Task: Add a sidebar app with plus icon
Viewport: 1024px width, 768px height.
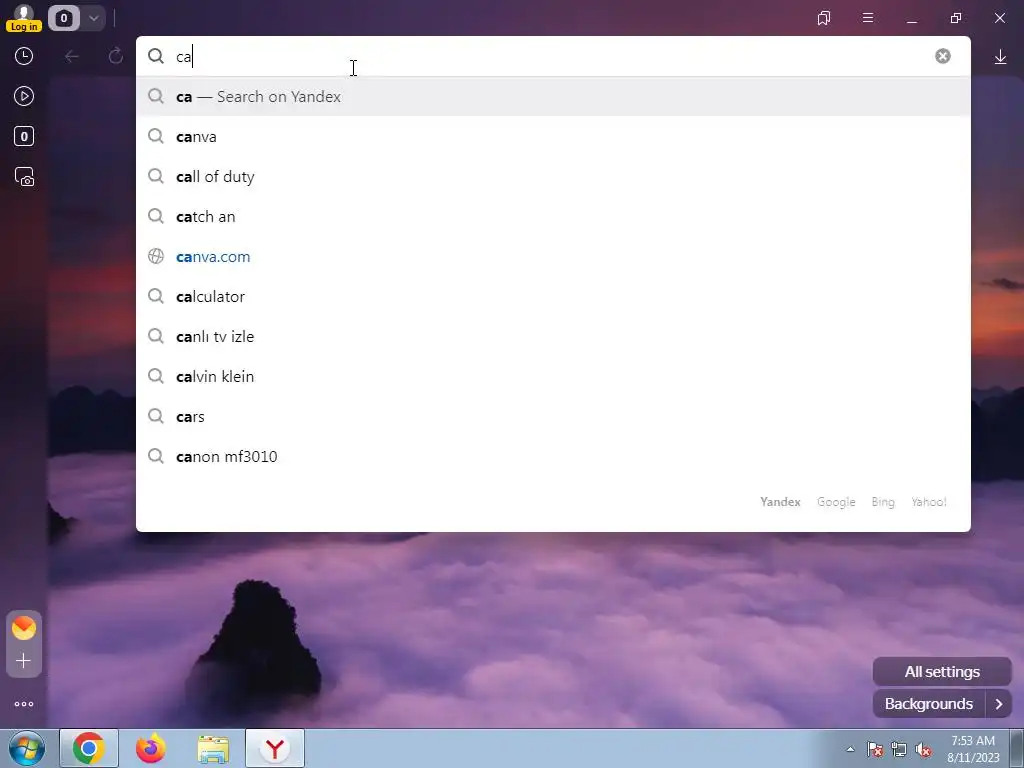Action: click(x=24, y=661)
